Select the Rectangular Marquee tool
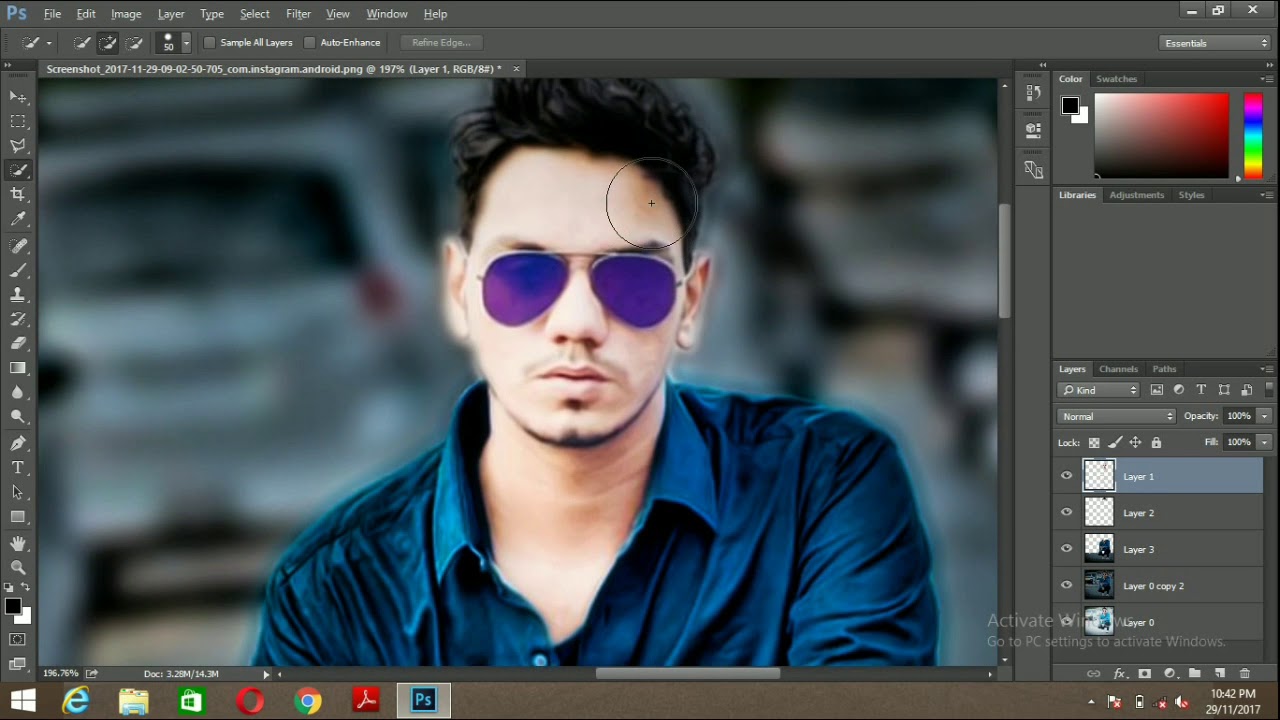 pos(18,121)
